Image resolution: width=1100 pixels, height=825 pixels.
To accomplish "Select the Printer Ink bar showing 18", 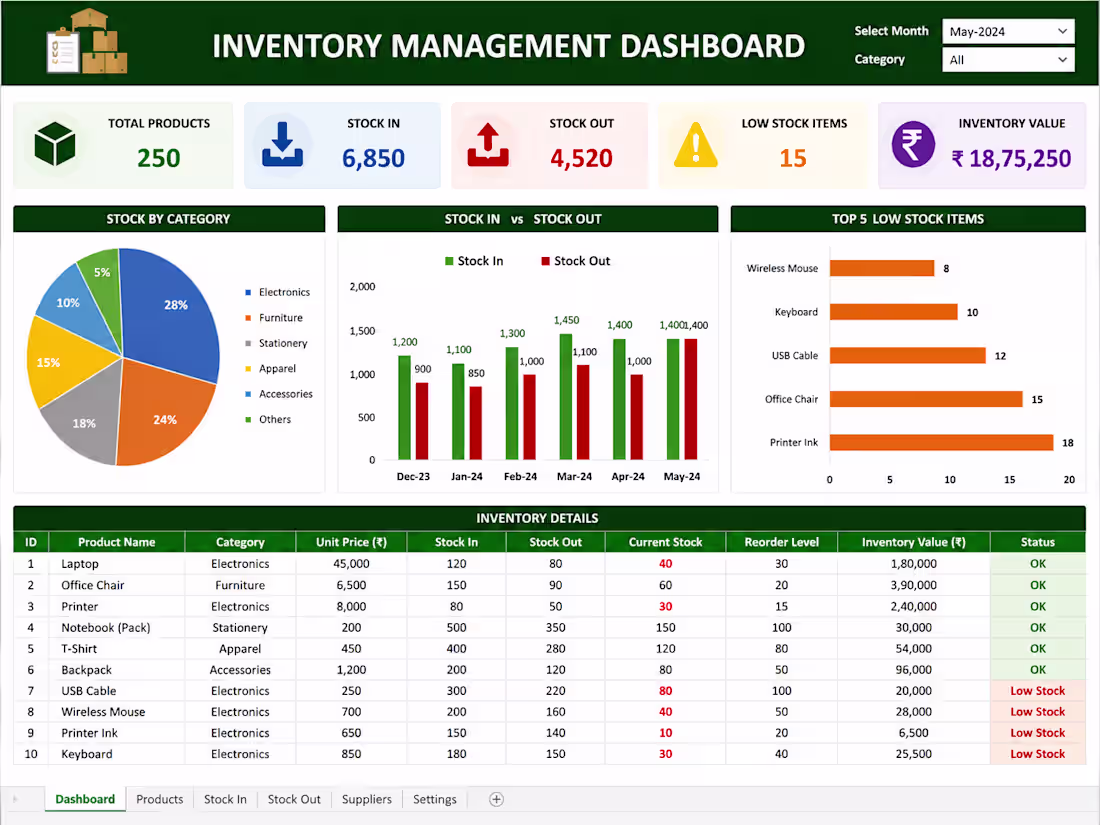I will [x=941, y=442].
